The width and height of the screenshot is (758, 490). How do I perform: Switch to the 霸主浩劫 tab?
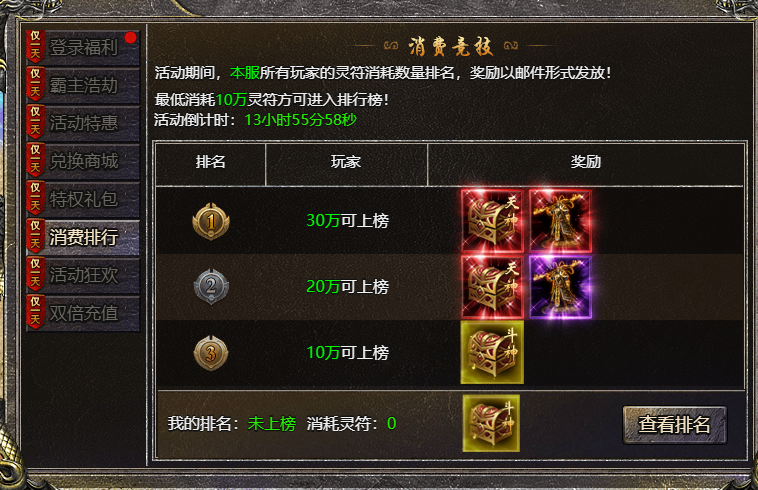[x=83, y=86]
